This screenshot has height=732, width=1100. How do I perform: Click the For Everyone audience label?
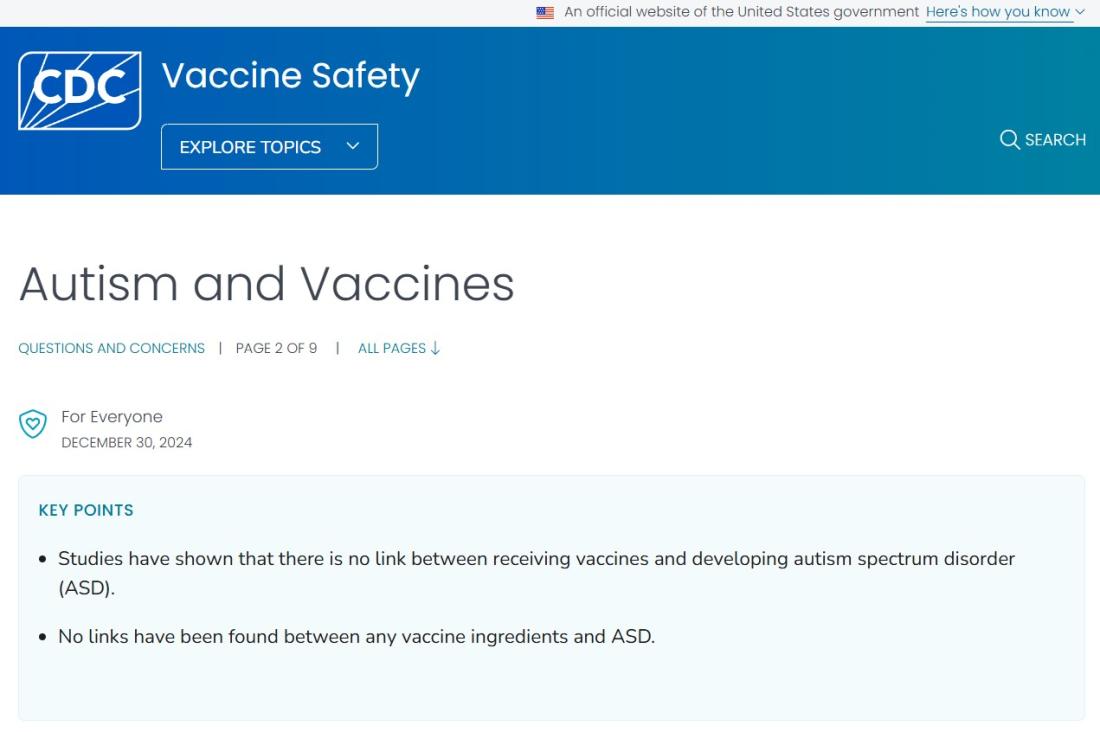click(111, 417)
